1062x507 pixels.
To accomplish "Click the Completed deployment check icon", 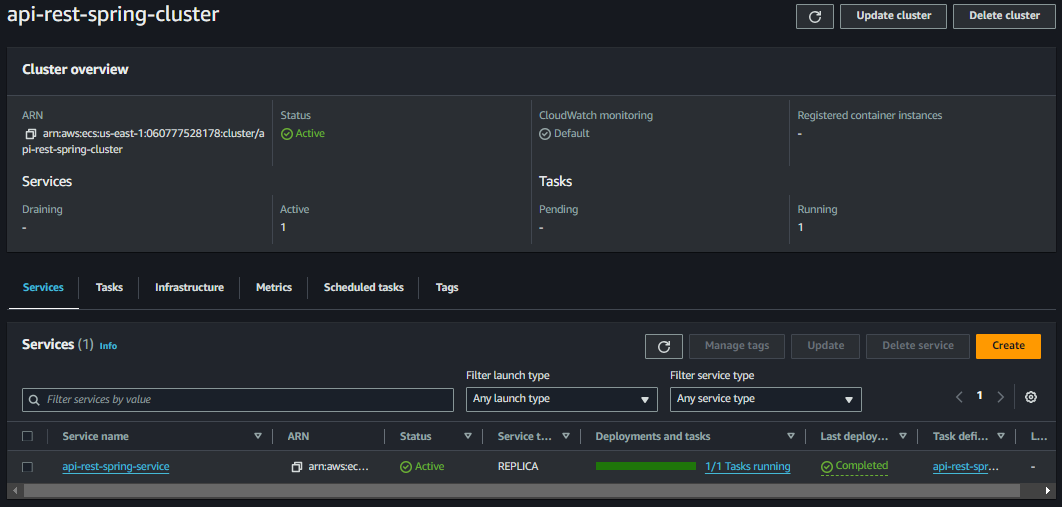I will click(x=827, y=466).
